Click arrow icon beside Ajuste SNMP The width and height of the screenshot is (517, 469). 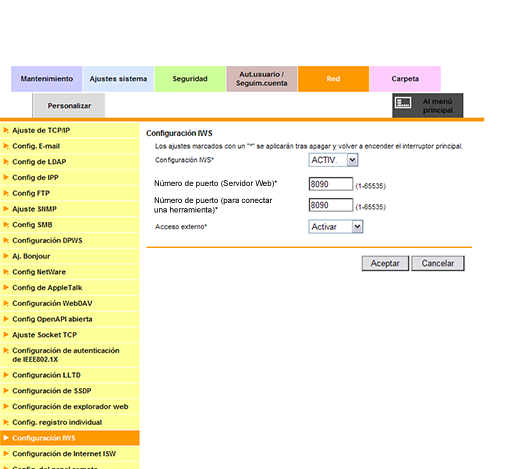coord(6,209)
